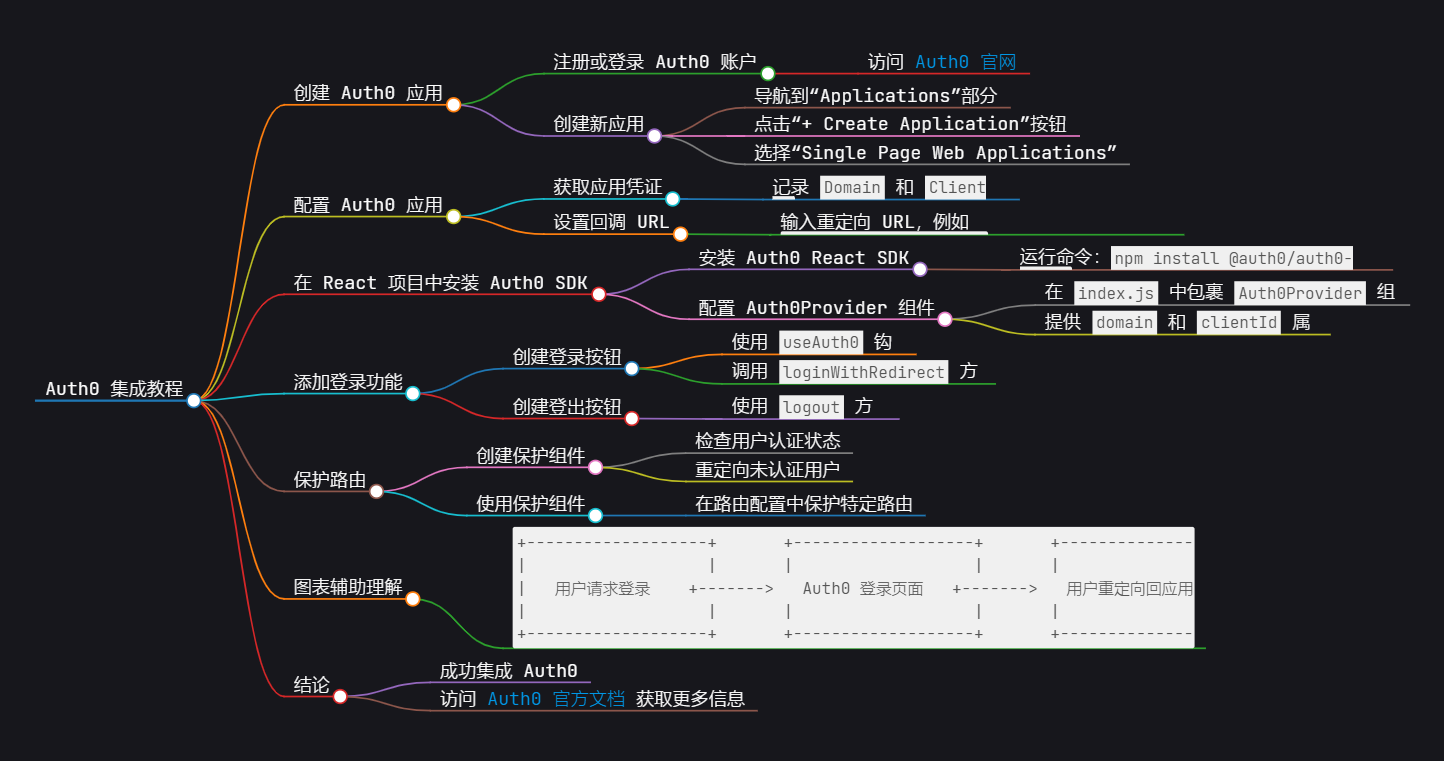1444x761 pixels.
Task: Click the loginWithRedirect code chip
Action: pyautogui.click(x=864, y=372)
